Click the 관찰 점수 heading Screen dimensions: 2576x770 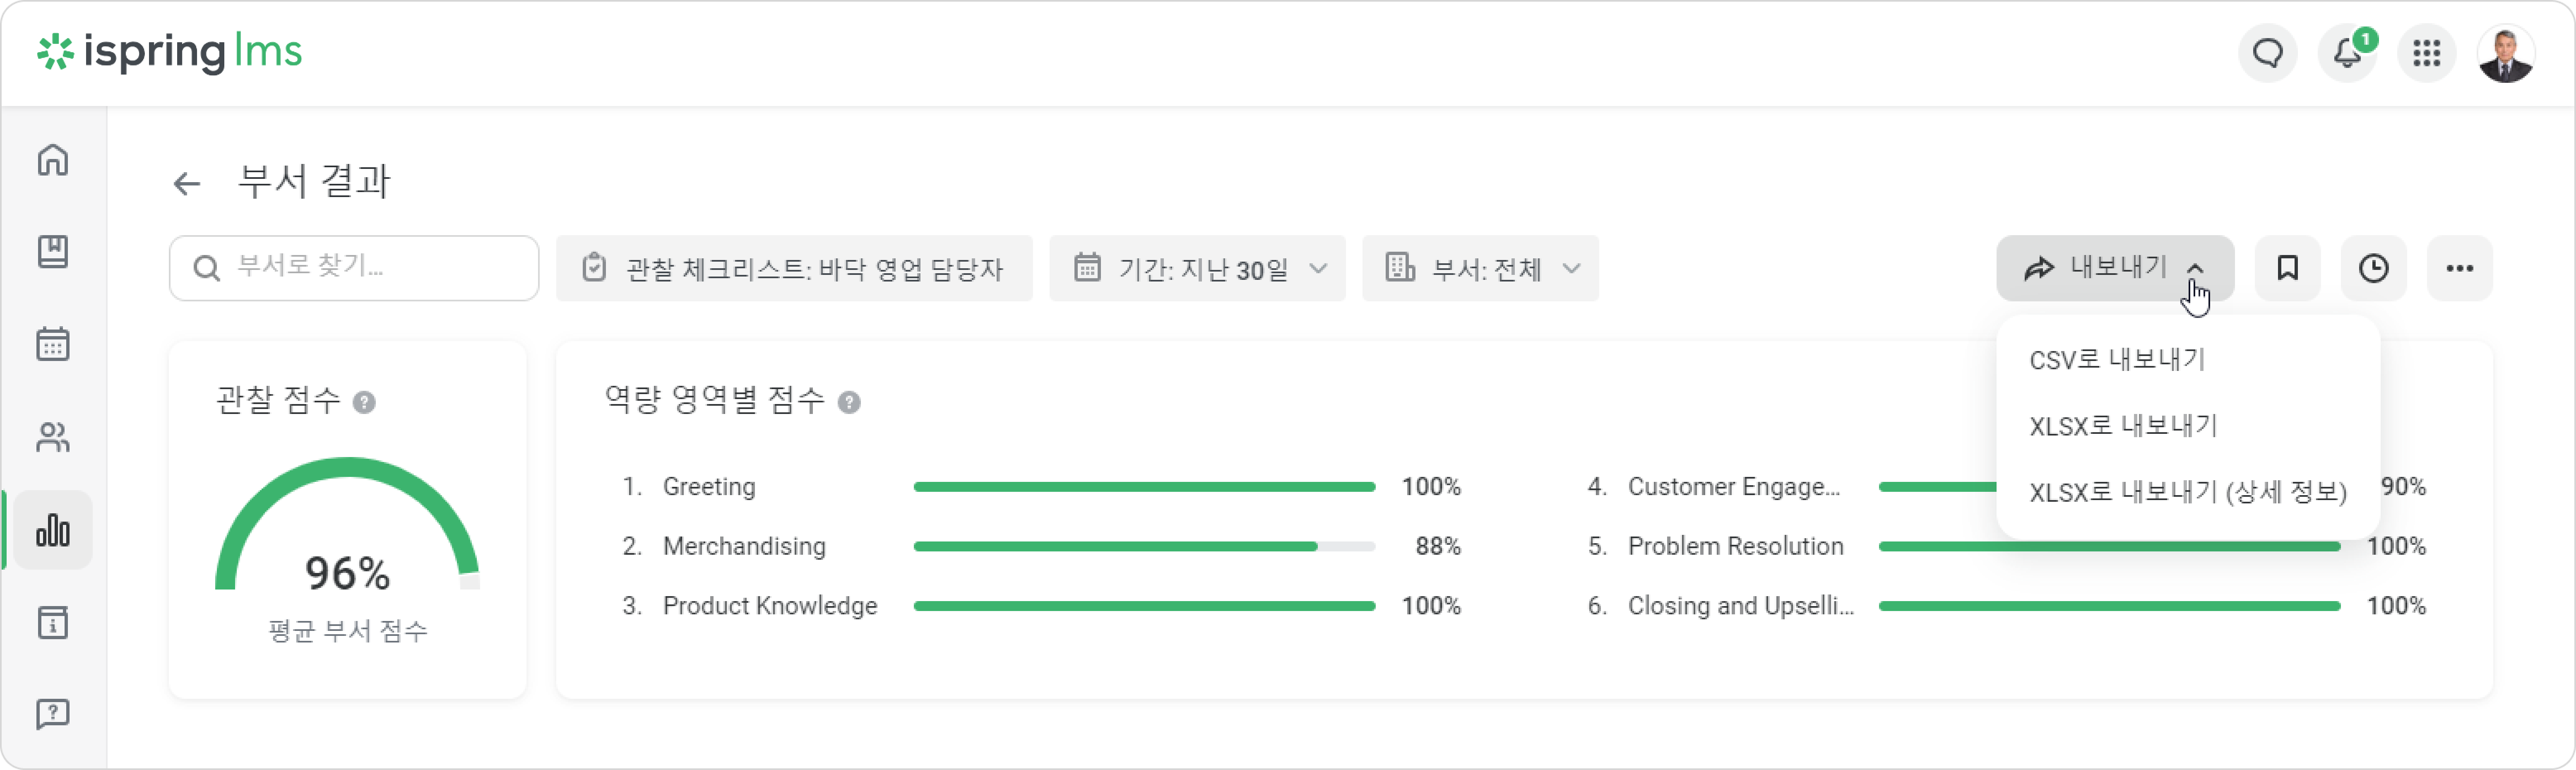click(x=279, y=400)
